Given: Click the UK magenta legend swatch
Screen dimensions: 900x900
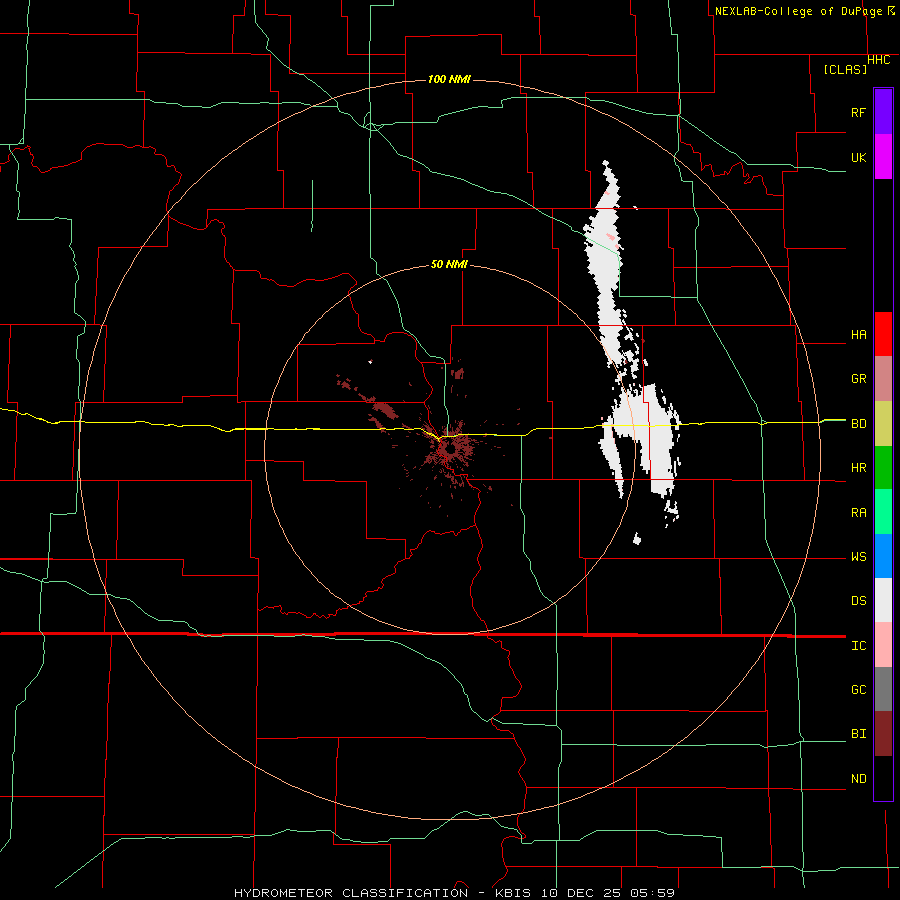Looking at the screenshot, I should pos(883,157).
